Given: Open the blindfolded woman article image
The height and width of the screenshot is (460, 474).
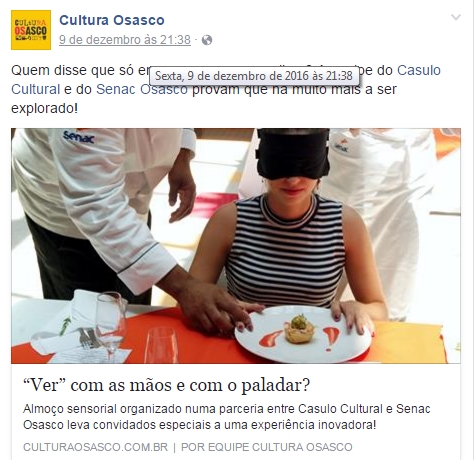Looking at the screenshot, I should pos(236,246).
